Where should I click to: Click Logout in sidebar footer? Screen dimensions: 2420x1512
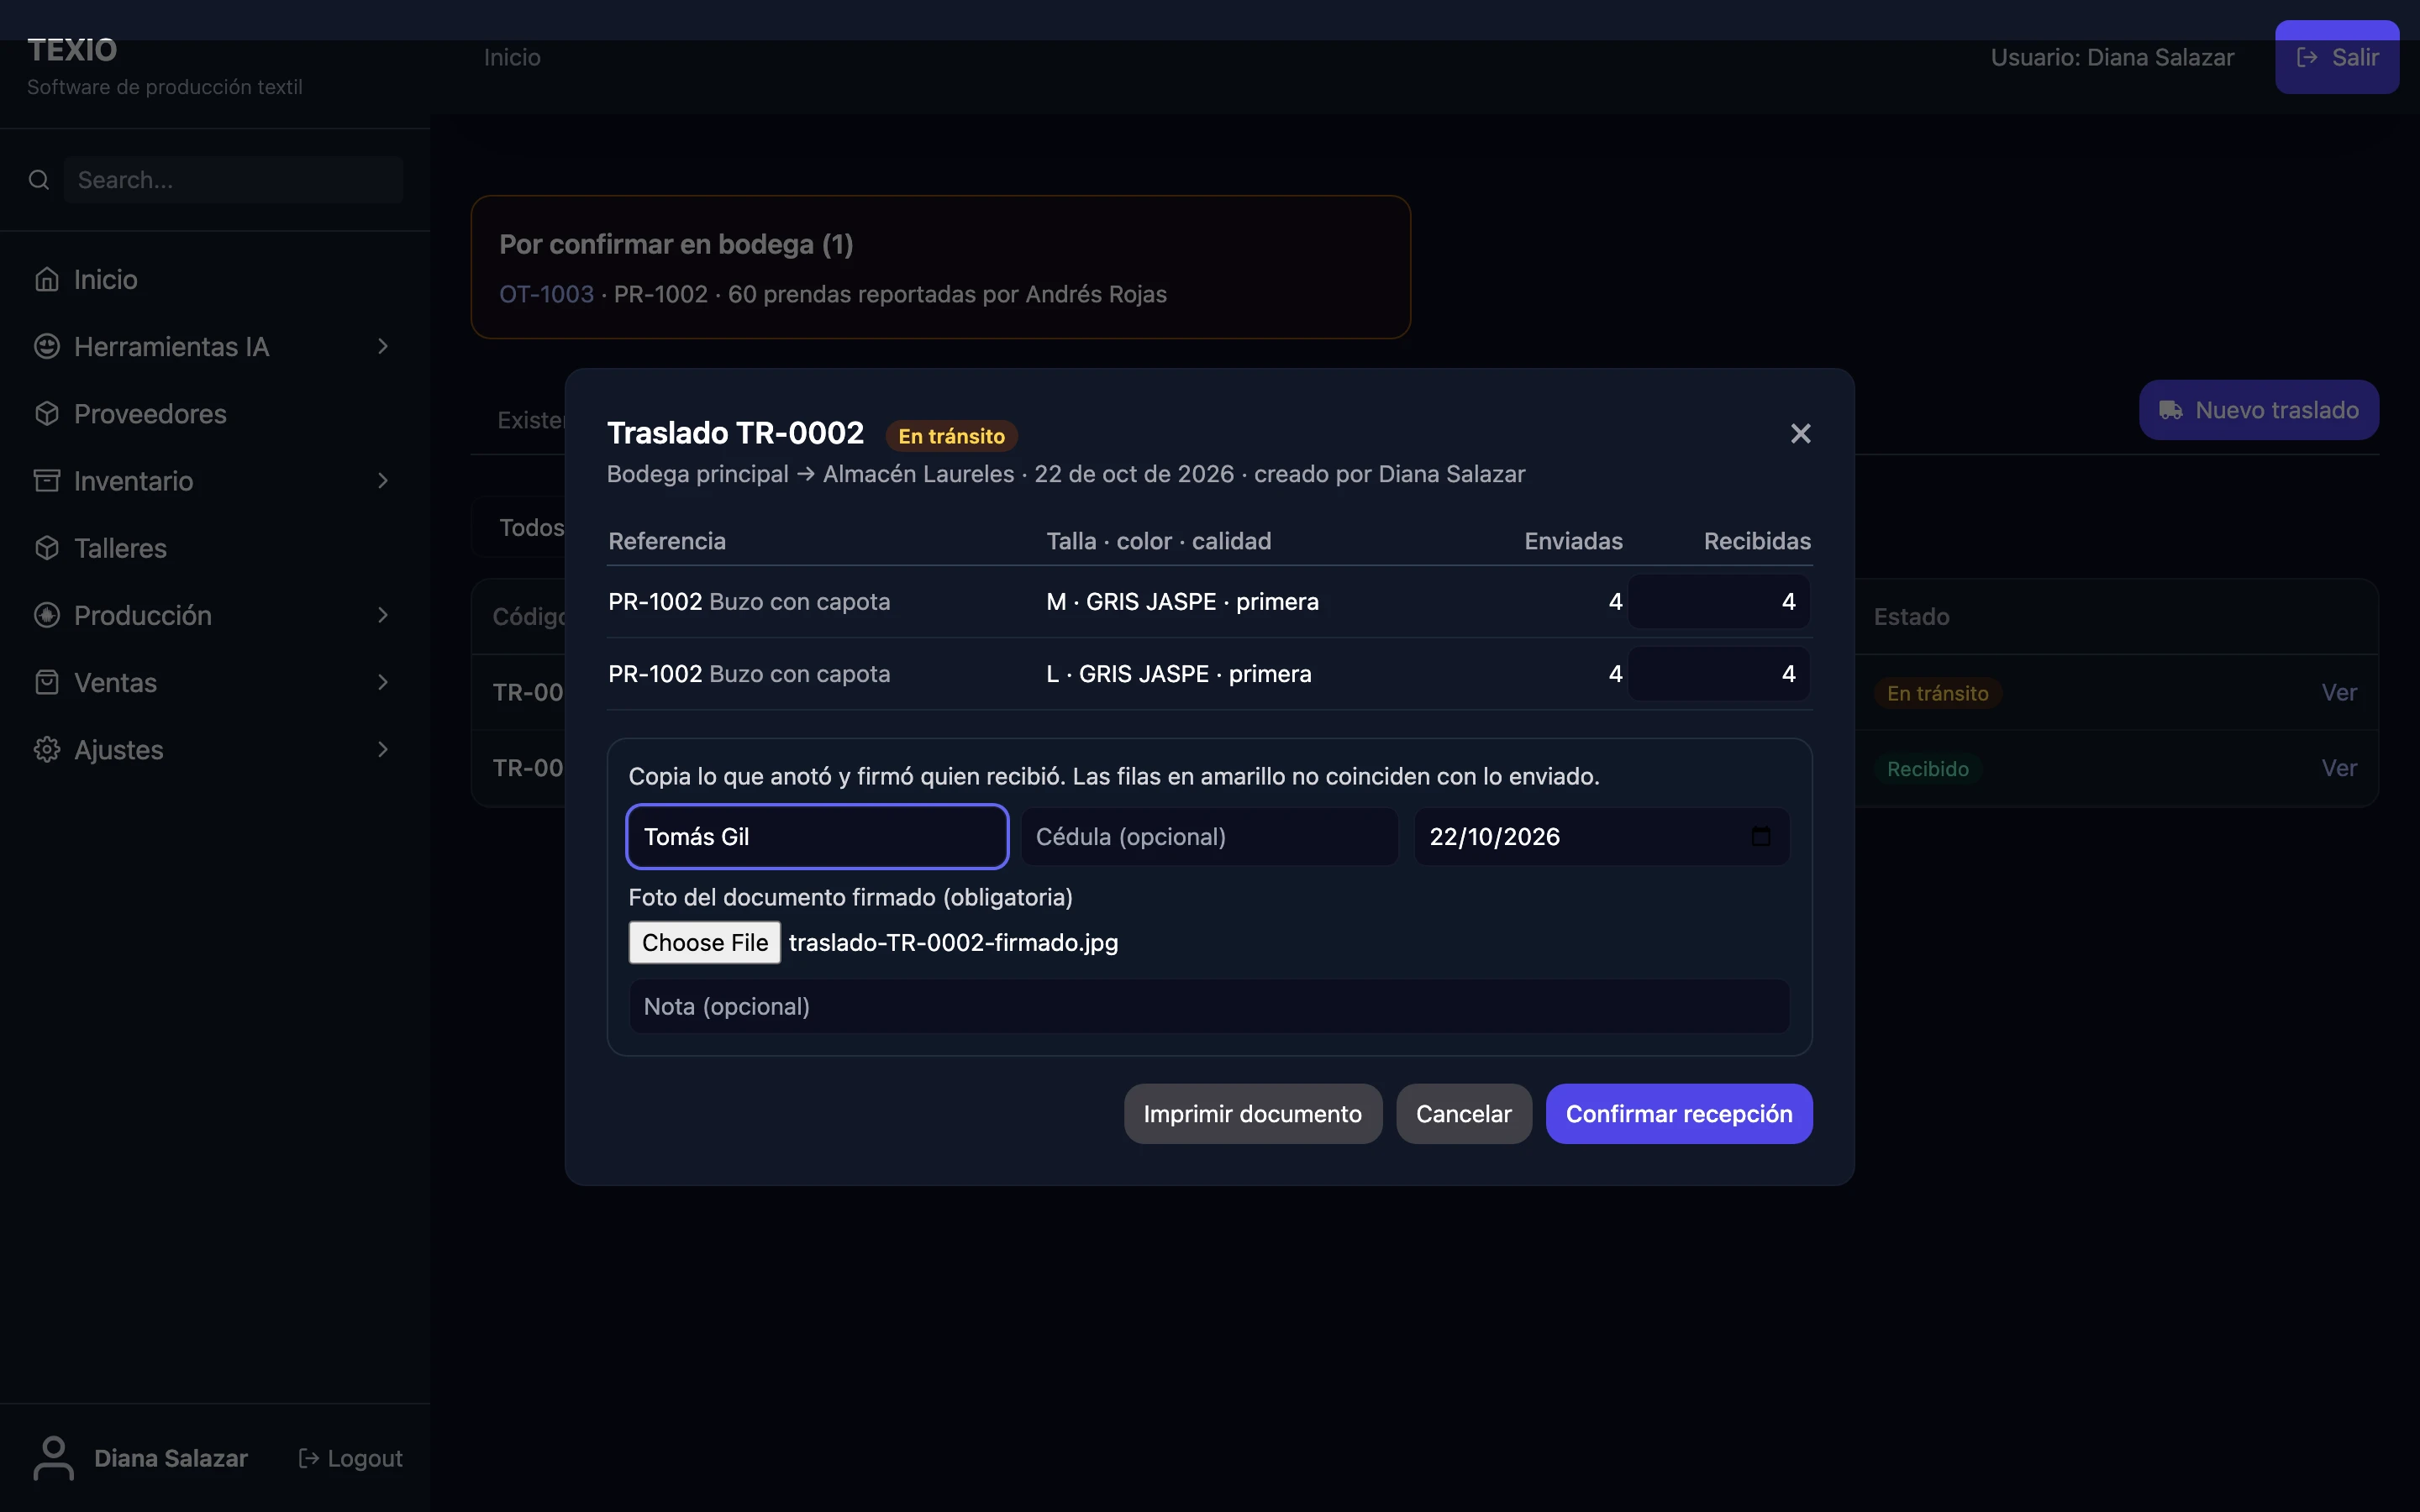351,1458
